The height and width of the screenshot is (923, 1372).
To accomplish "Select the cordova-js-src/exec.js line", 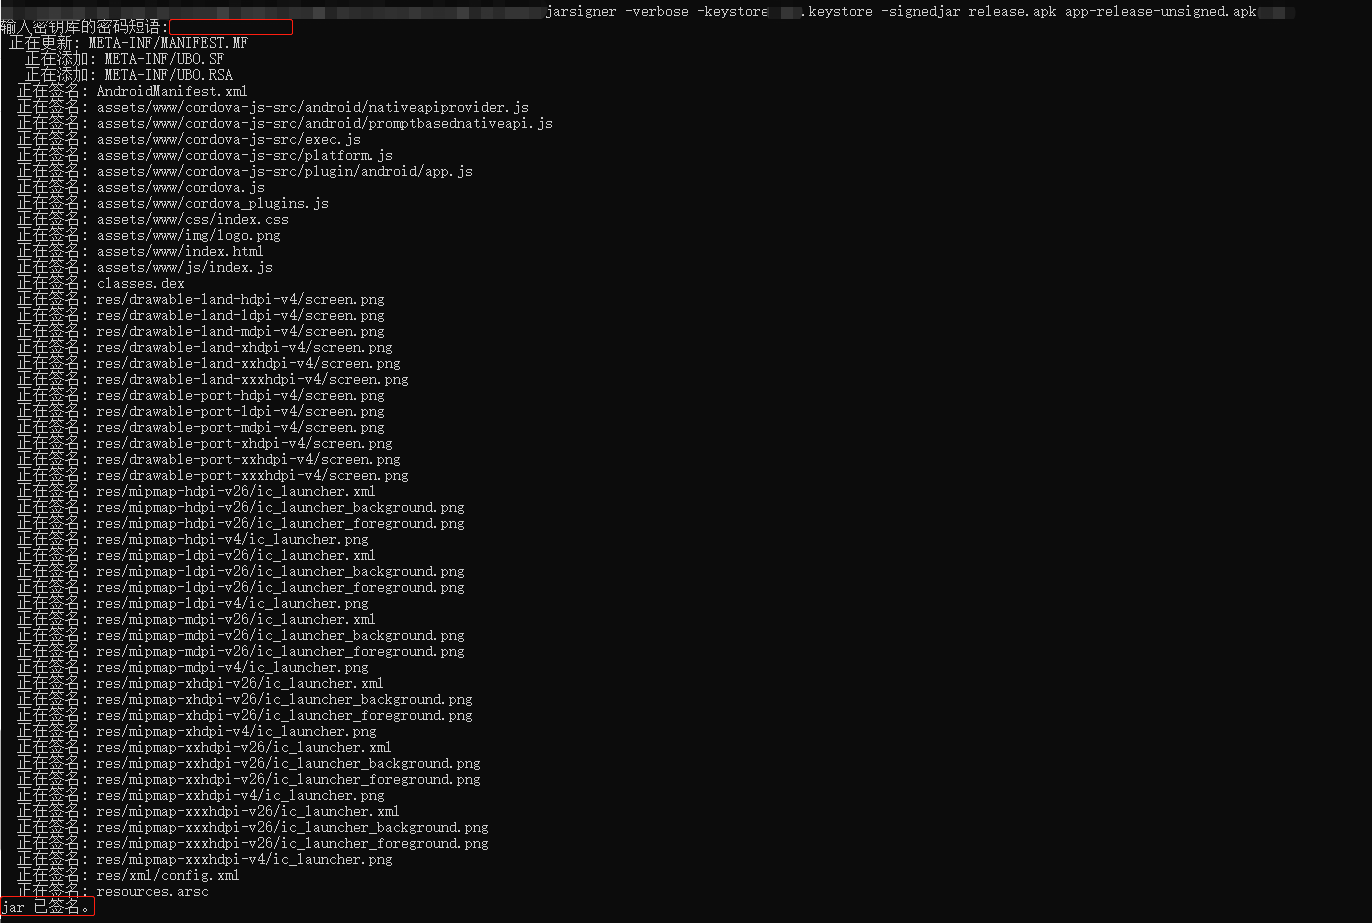I will [188, 139].
